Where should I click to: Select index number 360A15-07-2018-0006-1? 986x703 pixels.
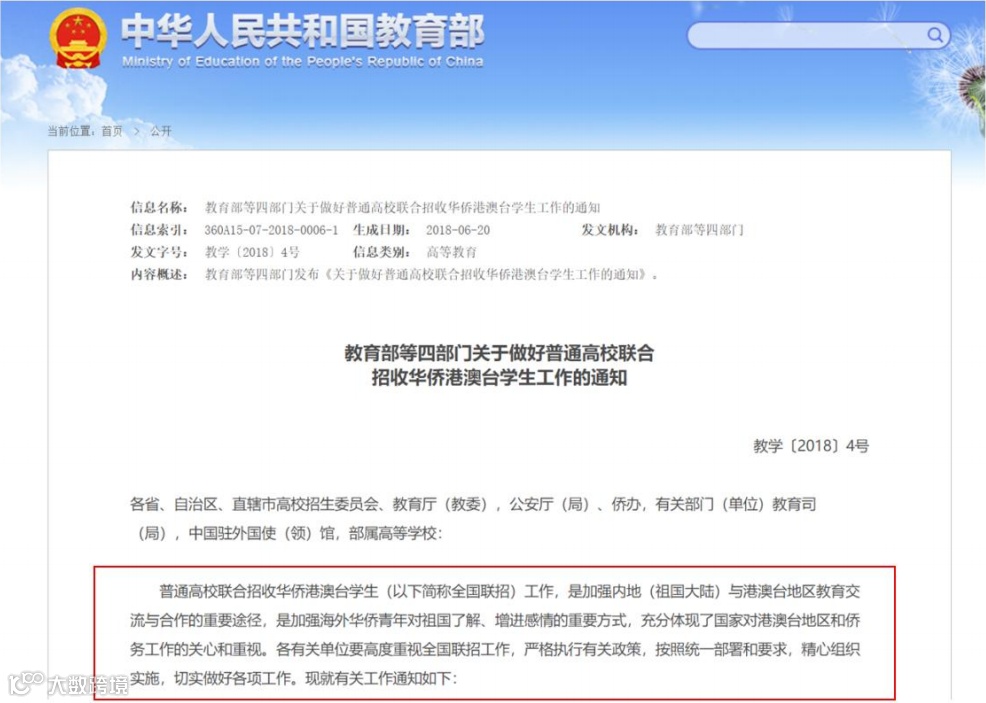pyautogui.click(x=271, y=230)
